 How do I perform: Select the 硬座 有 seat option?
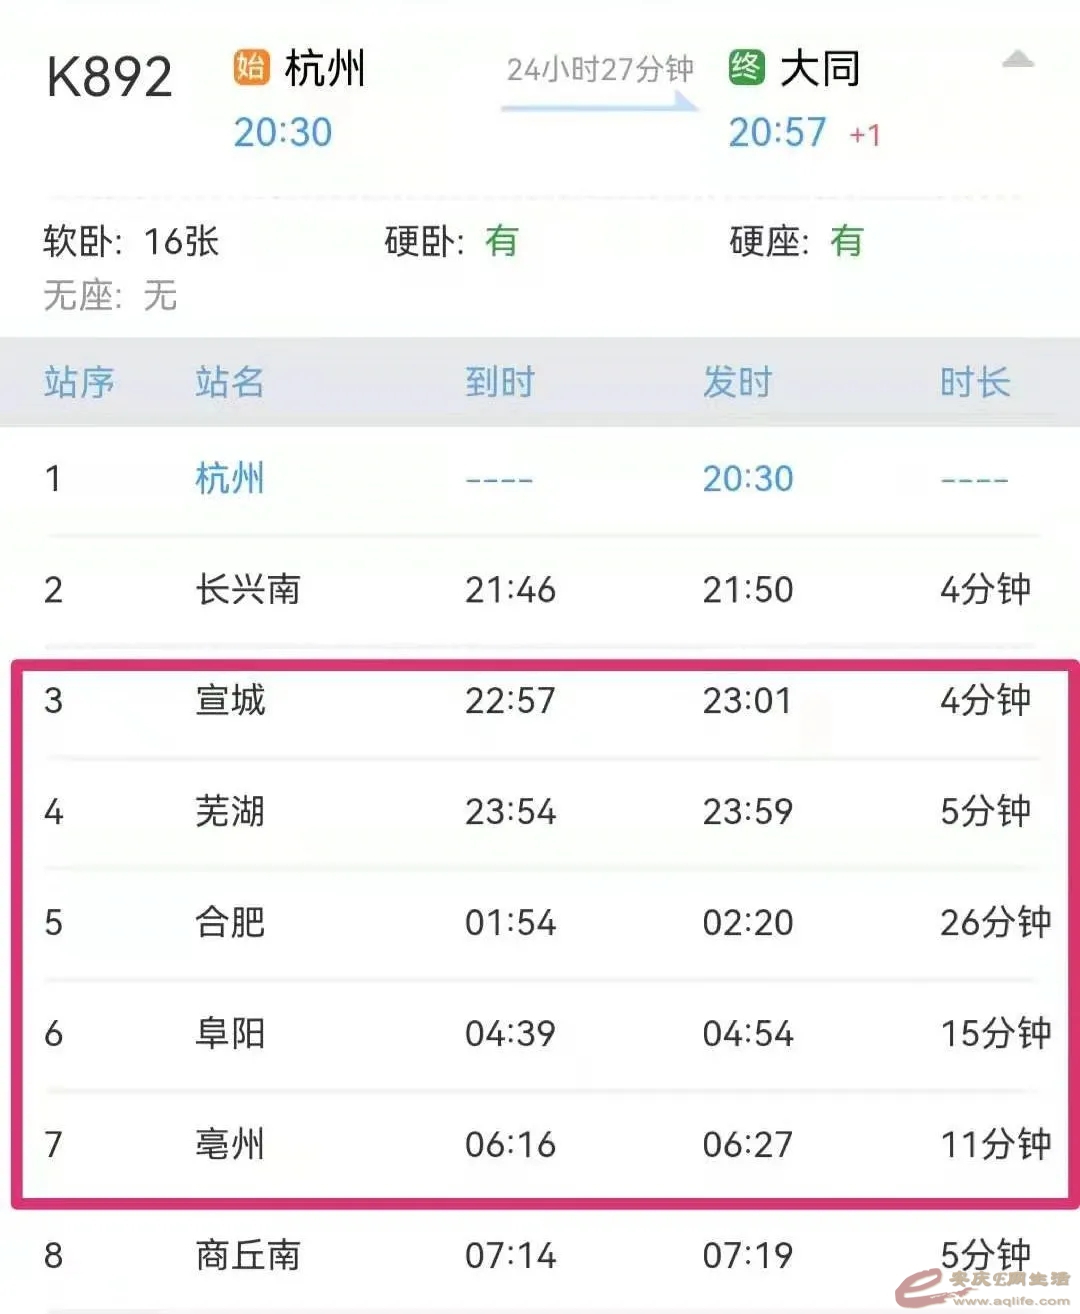pyautogui.click(x=795, y=241)
